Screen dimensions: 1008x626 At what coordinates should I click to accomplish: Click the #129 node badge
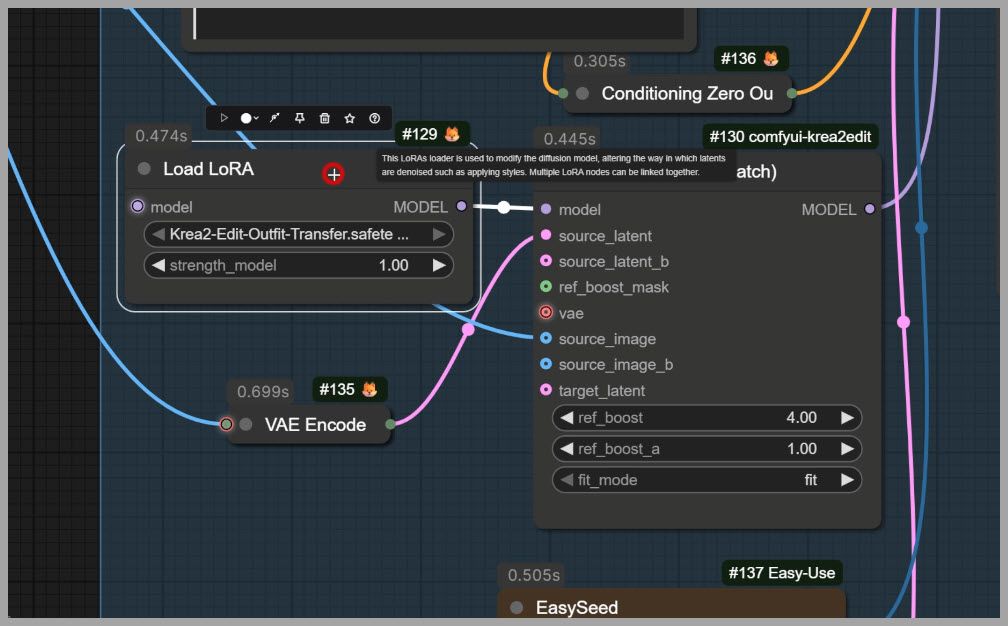pos(431,134)
